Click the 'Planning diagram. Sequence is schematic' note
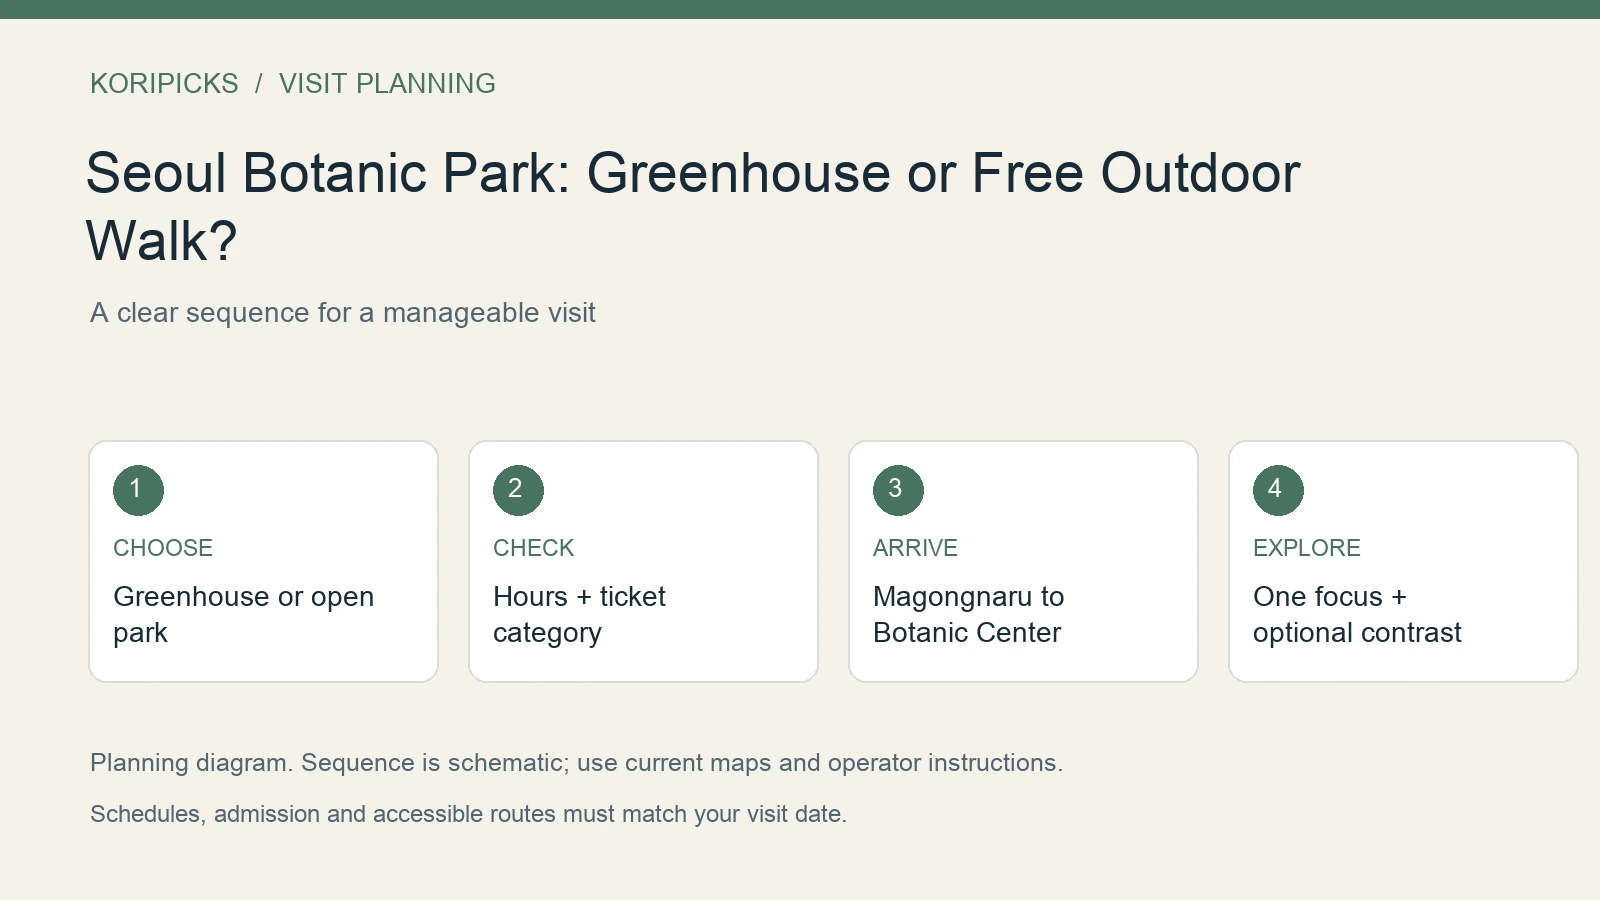 tap(576, 763)
